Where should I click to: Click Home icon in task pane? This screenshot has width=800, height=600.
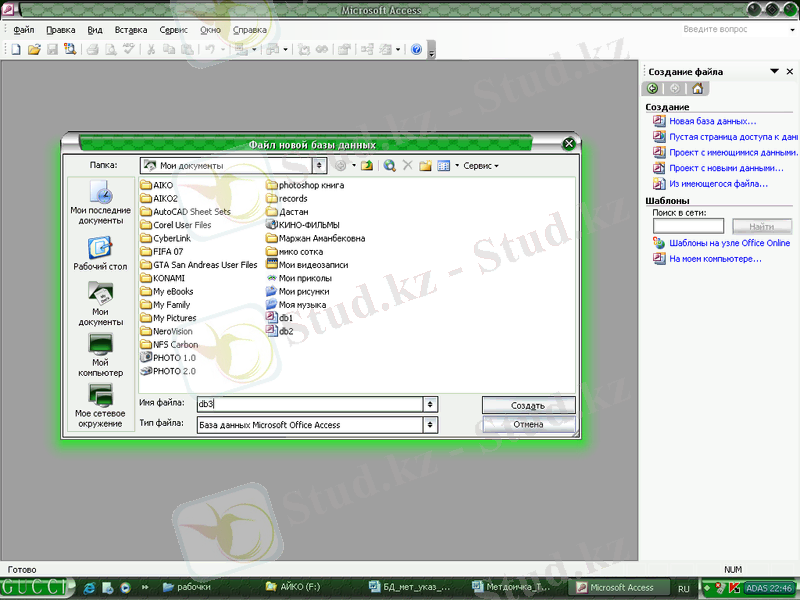point(698,89)
